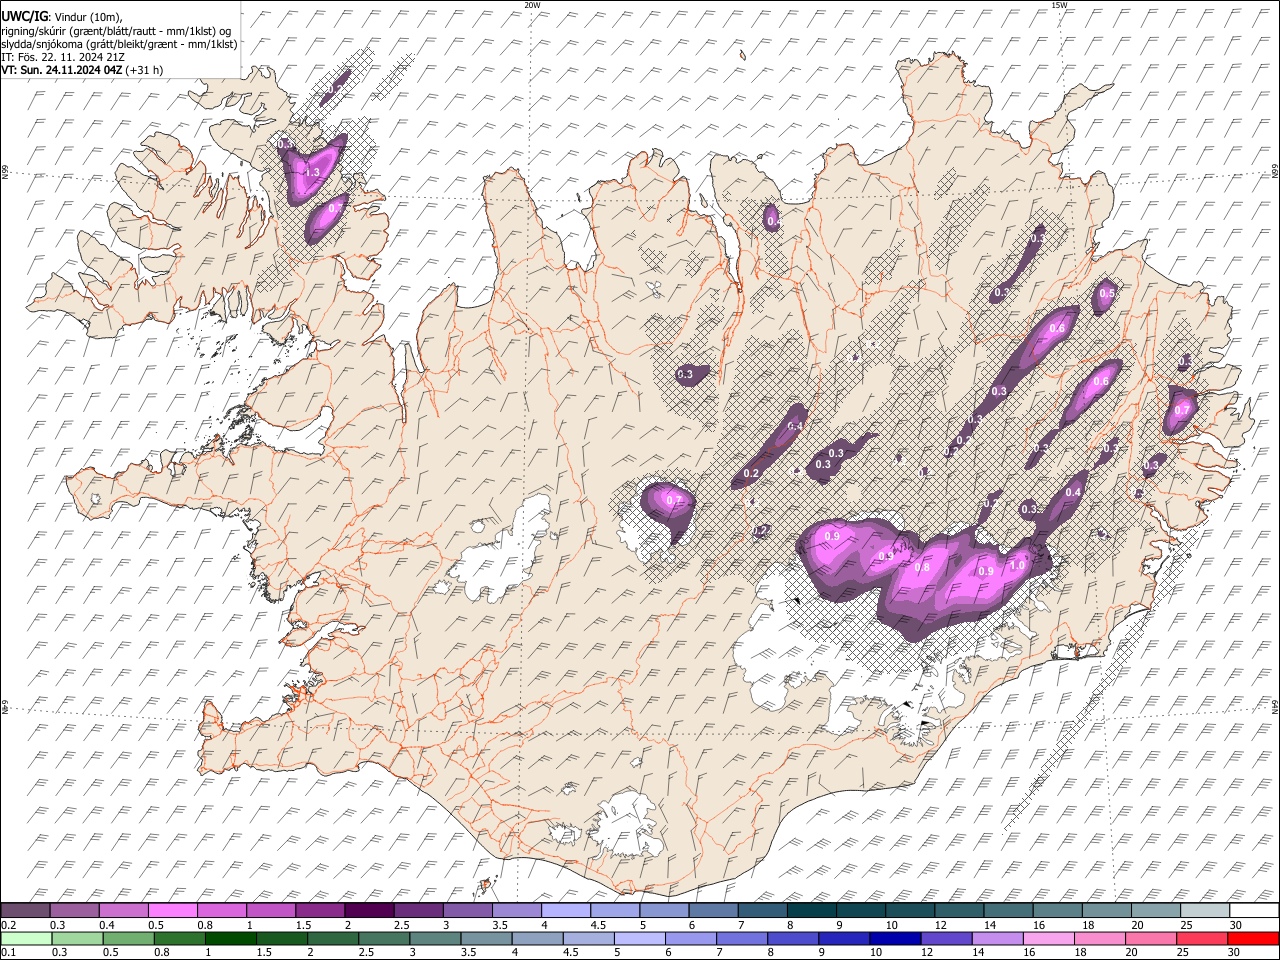The height and width of the screenshot is (960, 1280).
Task: Click the 'VT: Sun. 24.11.2024 04Z' valid time
Action: point(62,70)
